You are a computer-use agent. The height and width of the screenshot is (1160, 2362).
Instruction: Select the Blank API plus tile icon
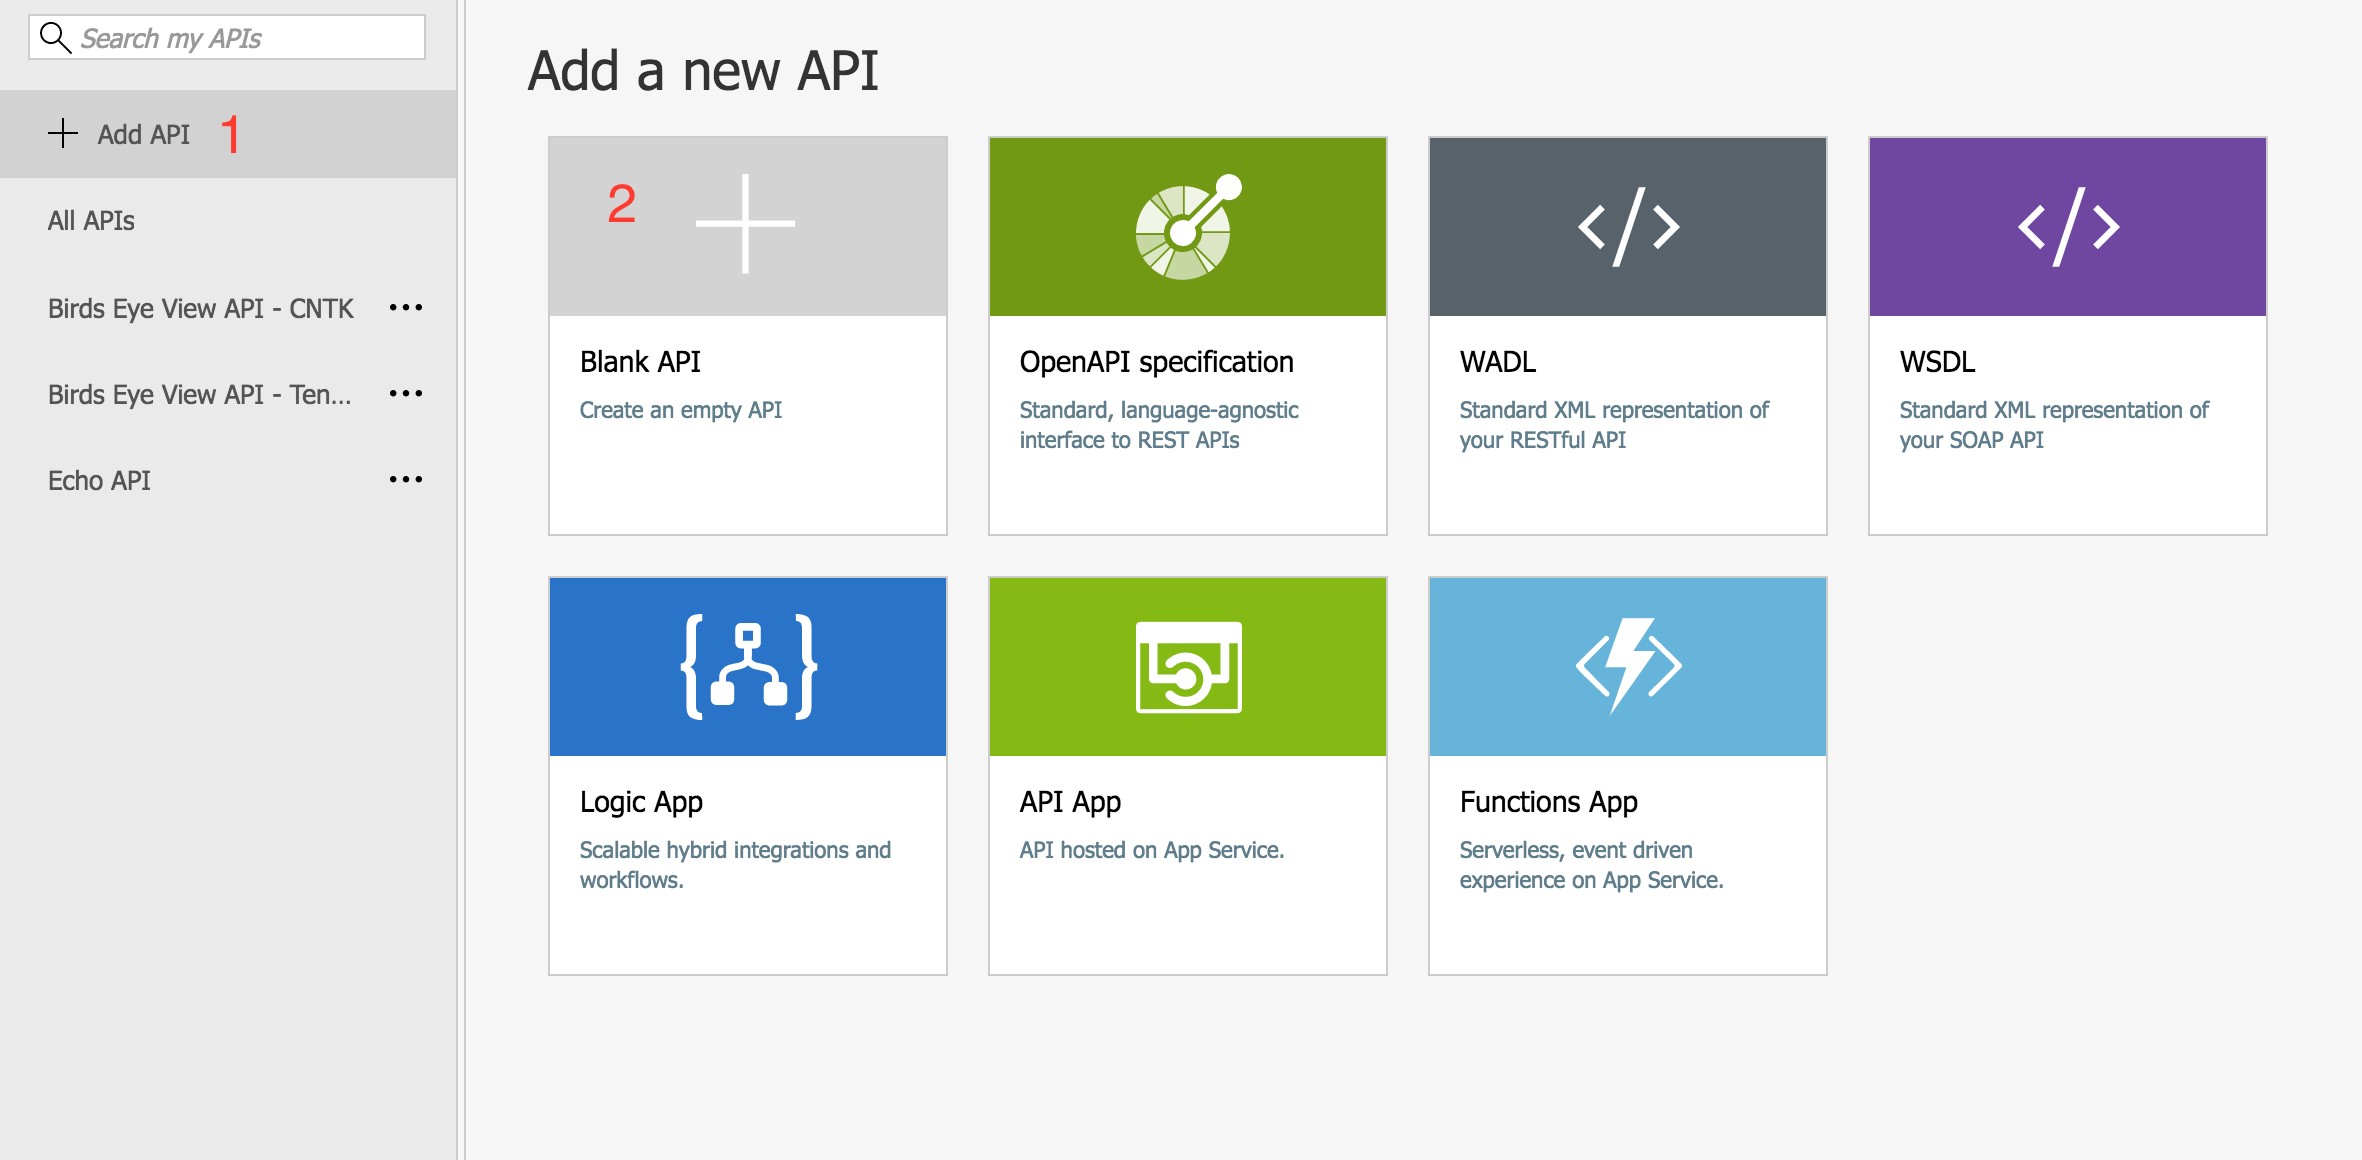tap(746, 225)
